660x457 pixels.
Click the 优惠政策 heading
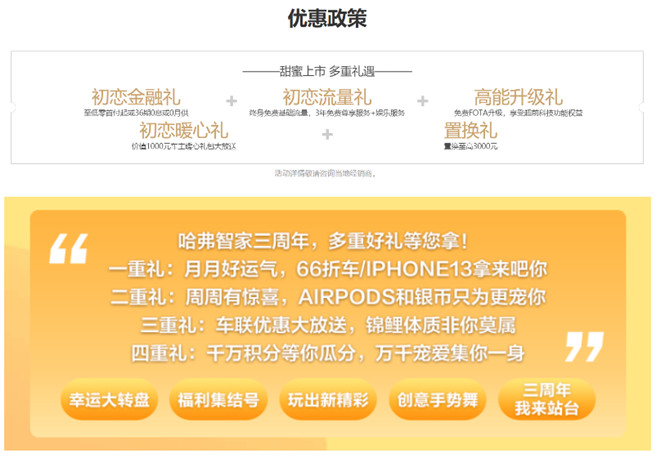327,19
